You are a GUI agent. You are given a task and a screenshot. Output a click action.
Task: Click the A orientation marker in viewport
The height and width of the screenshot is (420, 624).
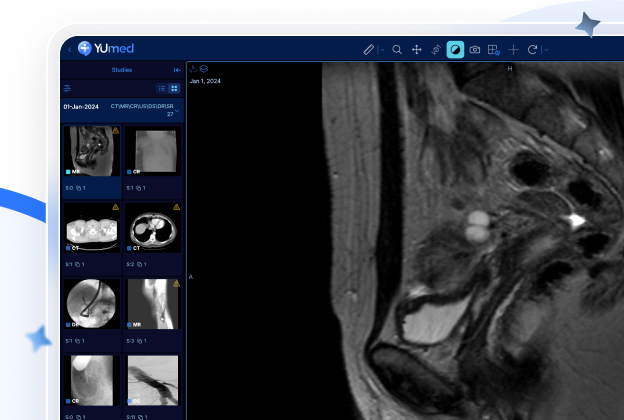pos(191,277)
